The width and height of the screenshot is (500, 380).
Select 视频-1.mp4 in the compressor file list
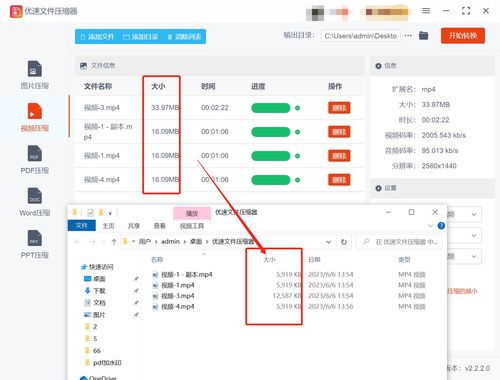pos(102,156)
